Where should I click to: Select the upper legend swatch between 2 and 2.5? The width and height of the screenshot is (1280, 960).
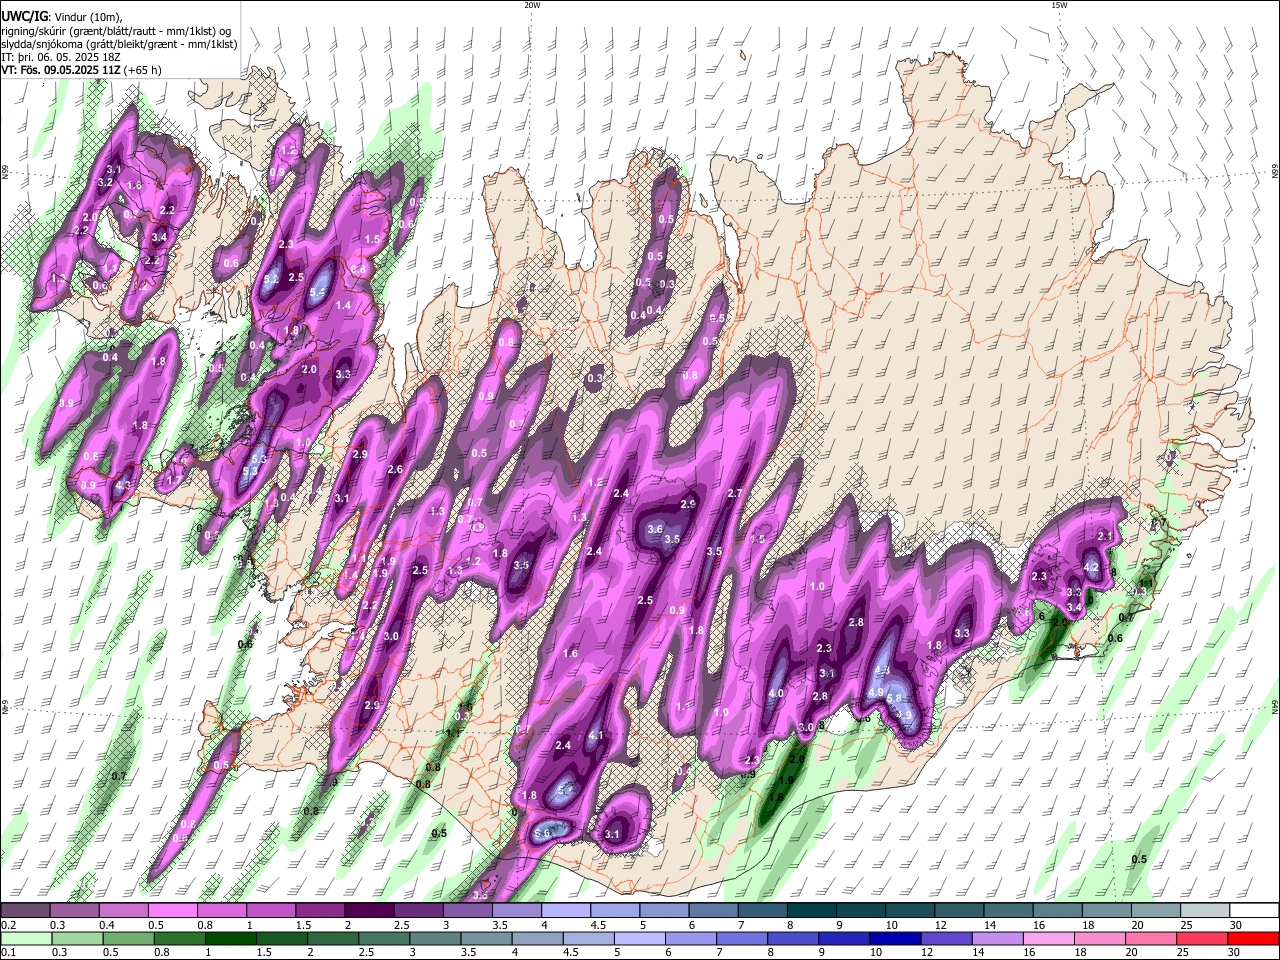point(369,910)
